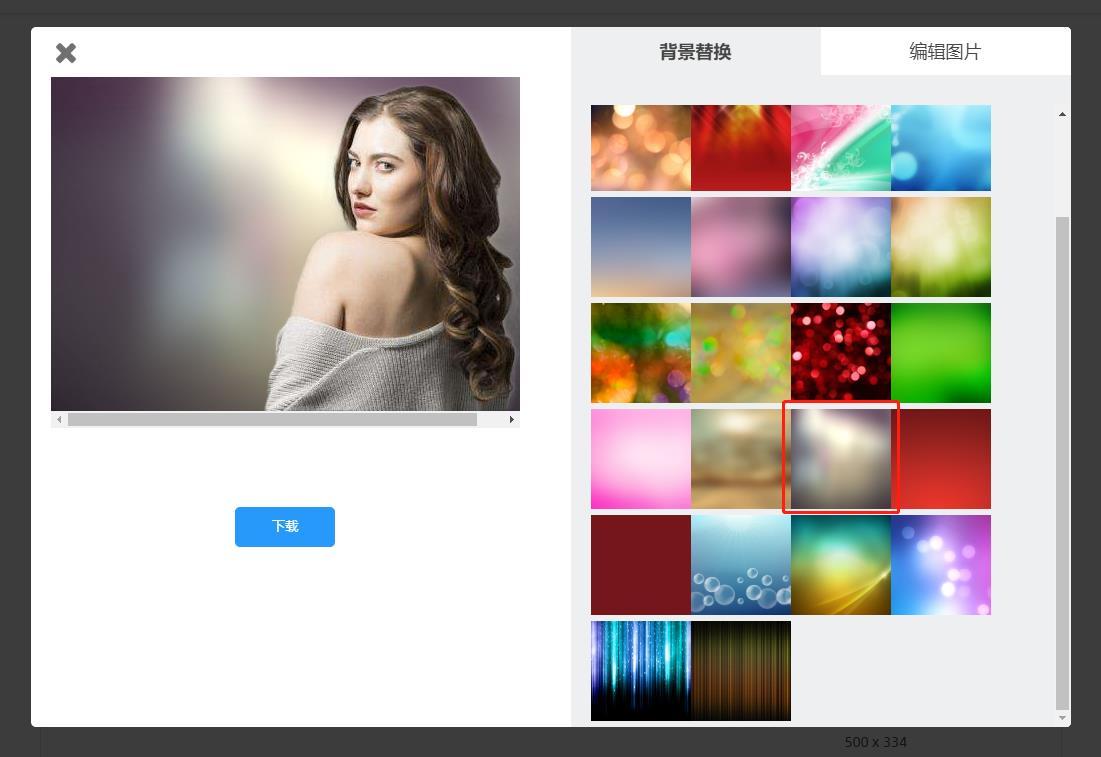Click the down arrow of background list scrollbar
This screenshot has height=757, width=1101.
1062,718
